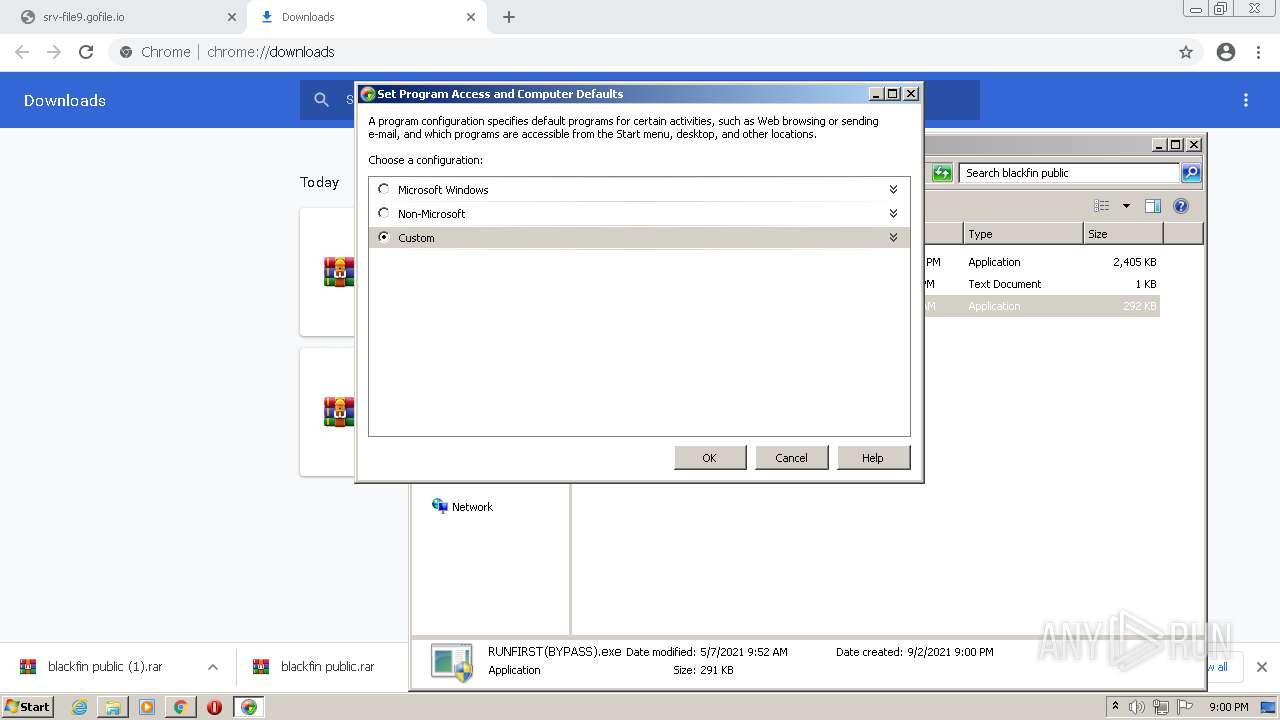
Task: Expand the Microsoft Windows configuration details
Action: [x=893, y=189]
